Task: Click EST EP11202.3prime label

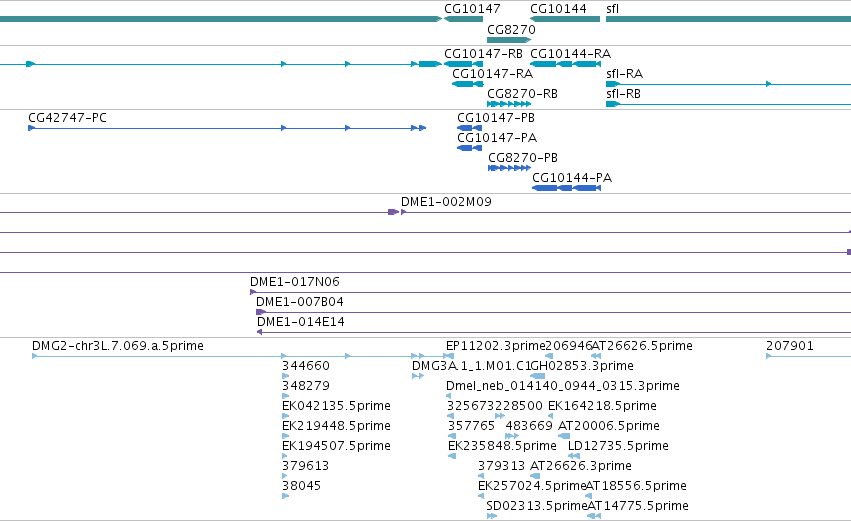Action: coord(495,346)
